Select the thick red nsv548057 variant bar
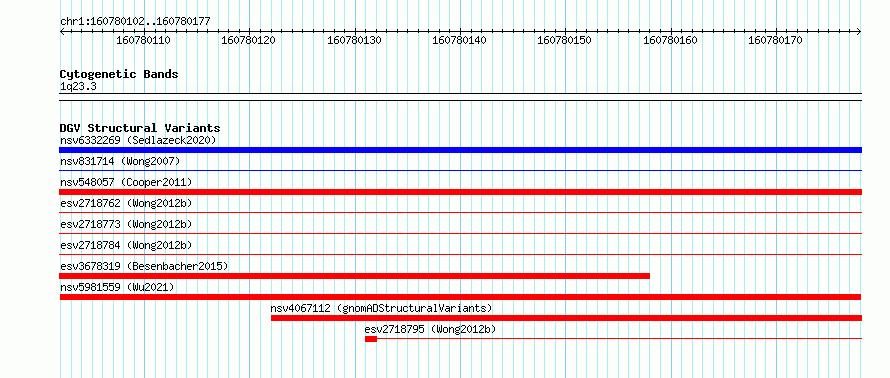Viewport: 890px width, 378px height. click(460, 192)
